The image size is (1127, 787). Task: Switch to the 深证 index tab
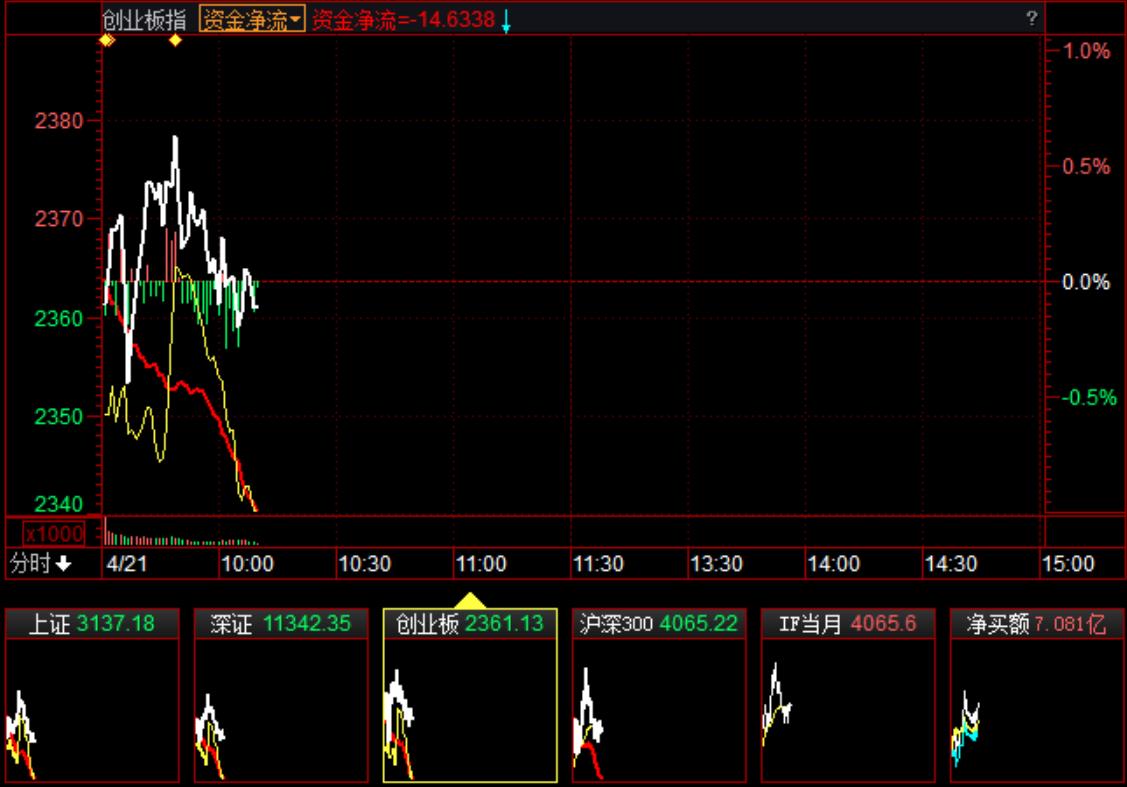click(281, 624)
